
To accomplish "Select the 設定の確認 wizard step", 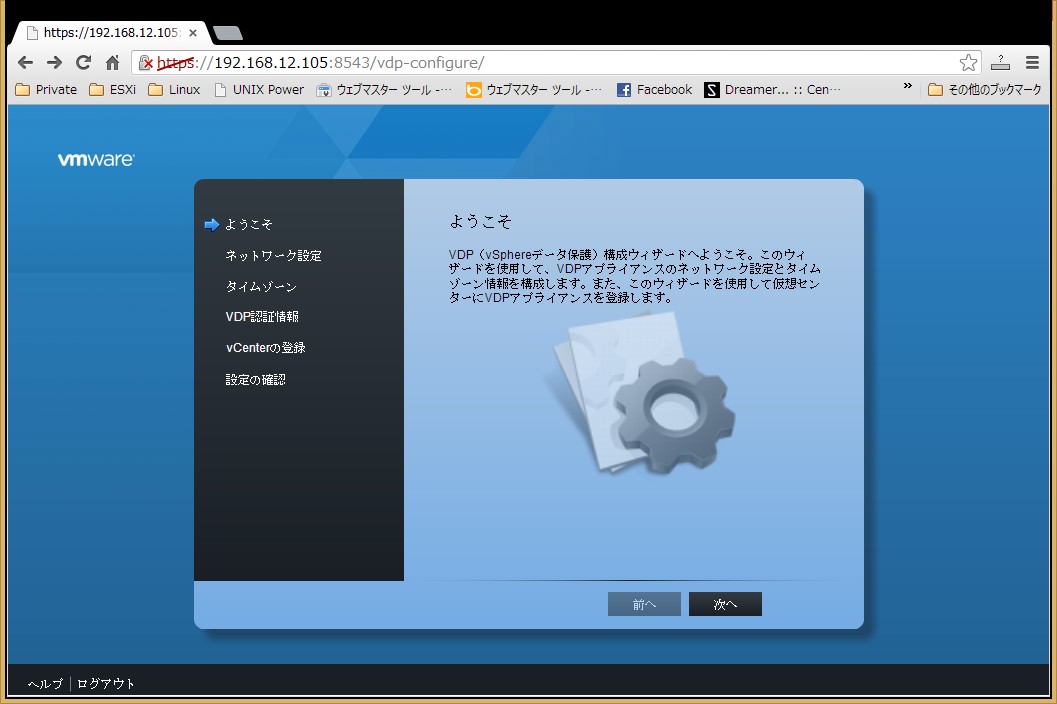I will (x=255, y=380).
